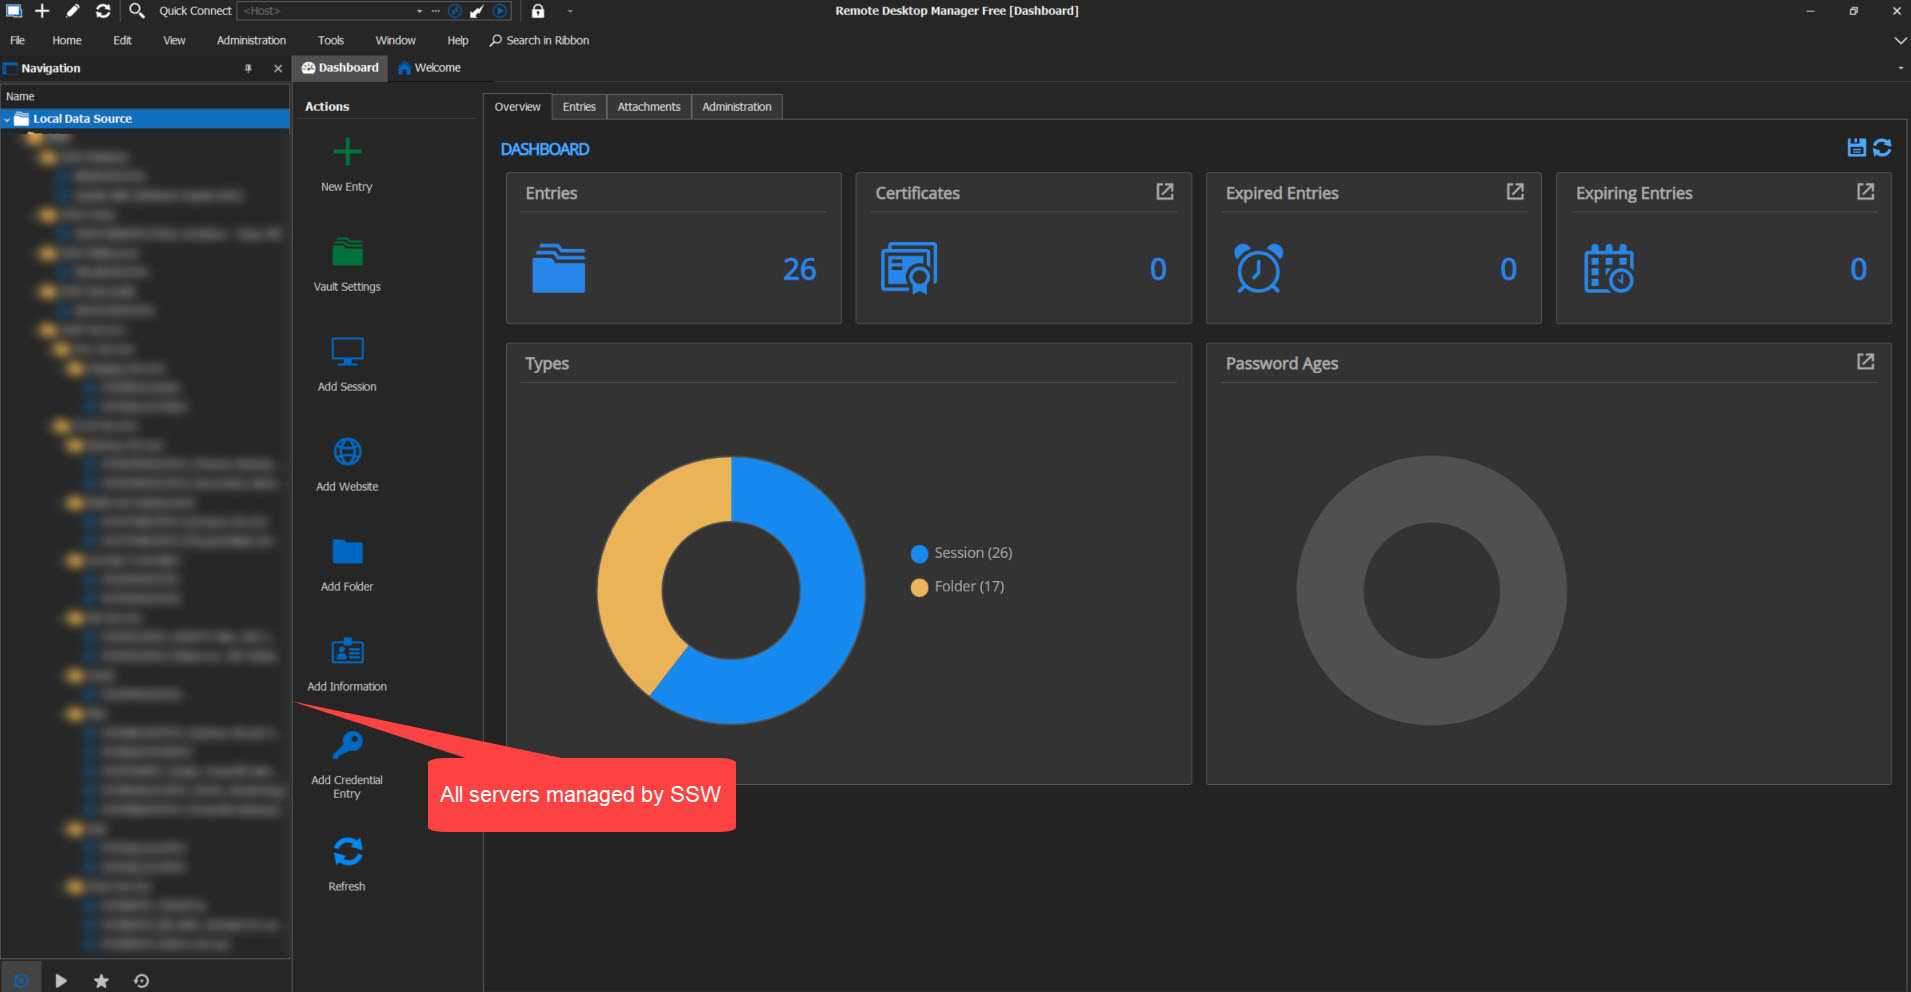
Task: Collapse the Local Data Source tree node
Action: pos(8,119)
